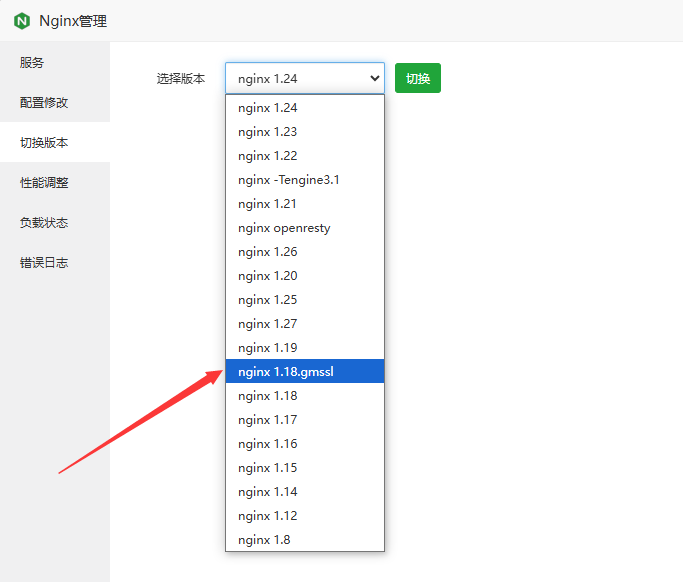The image size is (683, 582).
Task: Click the green Nginx logo icon
Action: pos(22,21)
